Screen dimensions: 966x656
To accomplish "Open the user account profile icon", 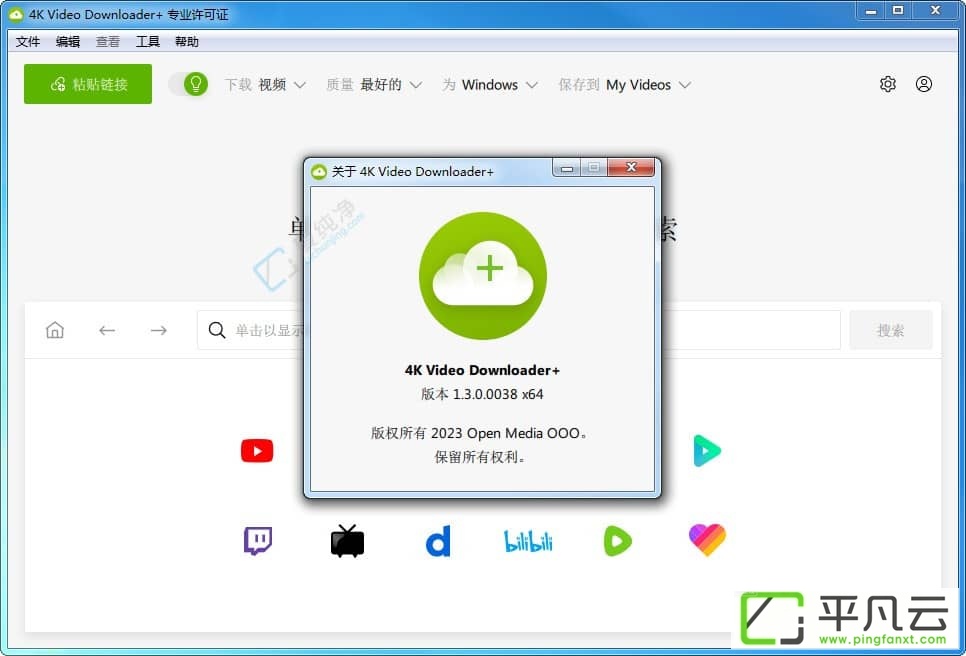I will click(923, 84).
